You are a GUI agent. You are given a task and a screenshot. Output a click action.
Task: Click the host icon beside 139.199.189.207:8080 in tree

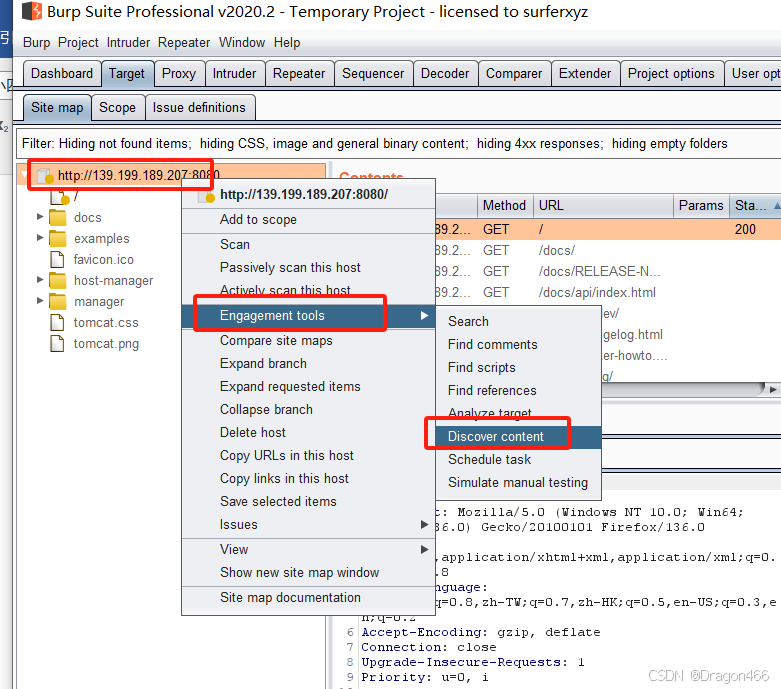(45, 175)
